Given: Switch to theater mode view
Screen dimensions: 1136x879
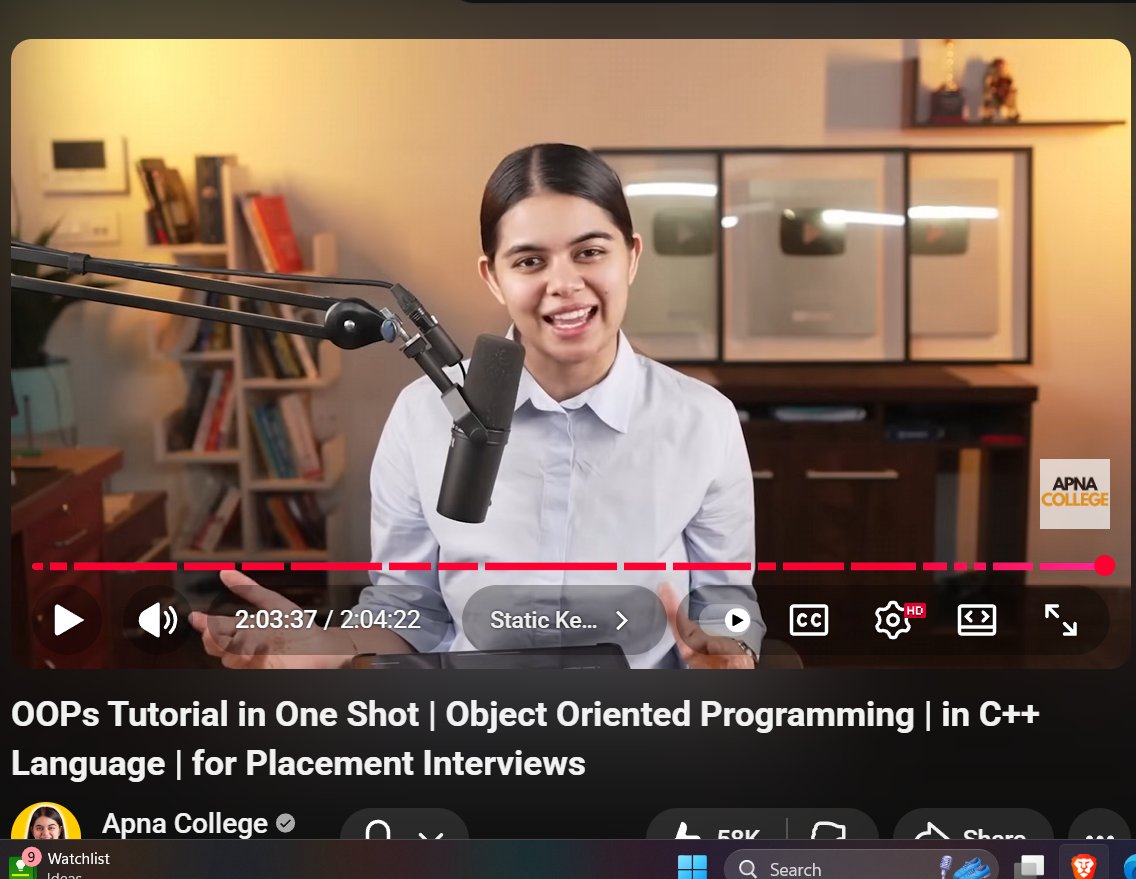Looking at the screenshot, I should (x=977, y=620).
